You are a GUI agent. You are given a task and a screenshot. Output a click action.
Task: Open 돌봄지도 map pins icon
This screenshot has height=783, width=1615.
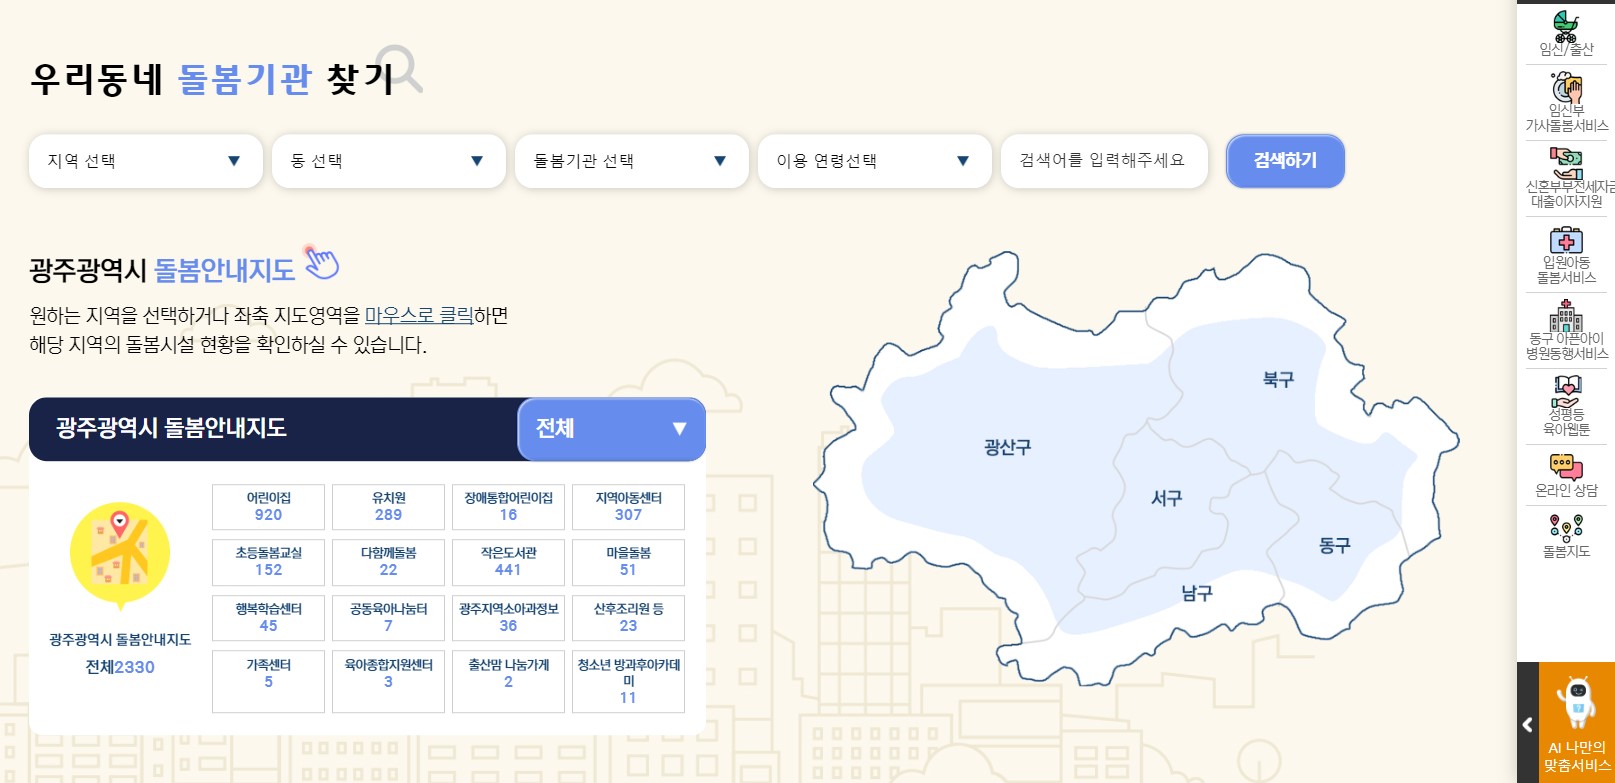pos(1566,528)
